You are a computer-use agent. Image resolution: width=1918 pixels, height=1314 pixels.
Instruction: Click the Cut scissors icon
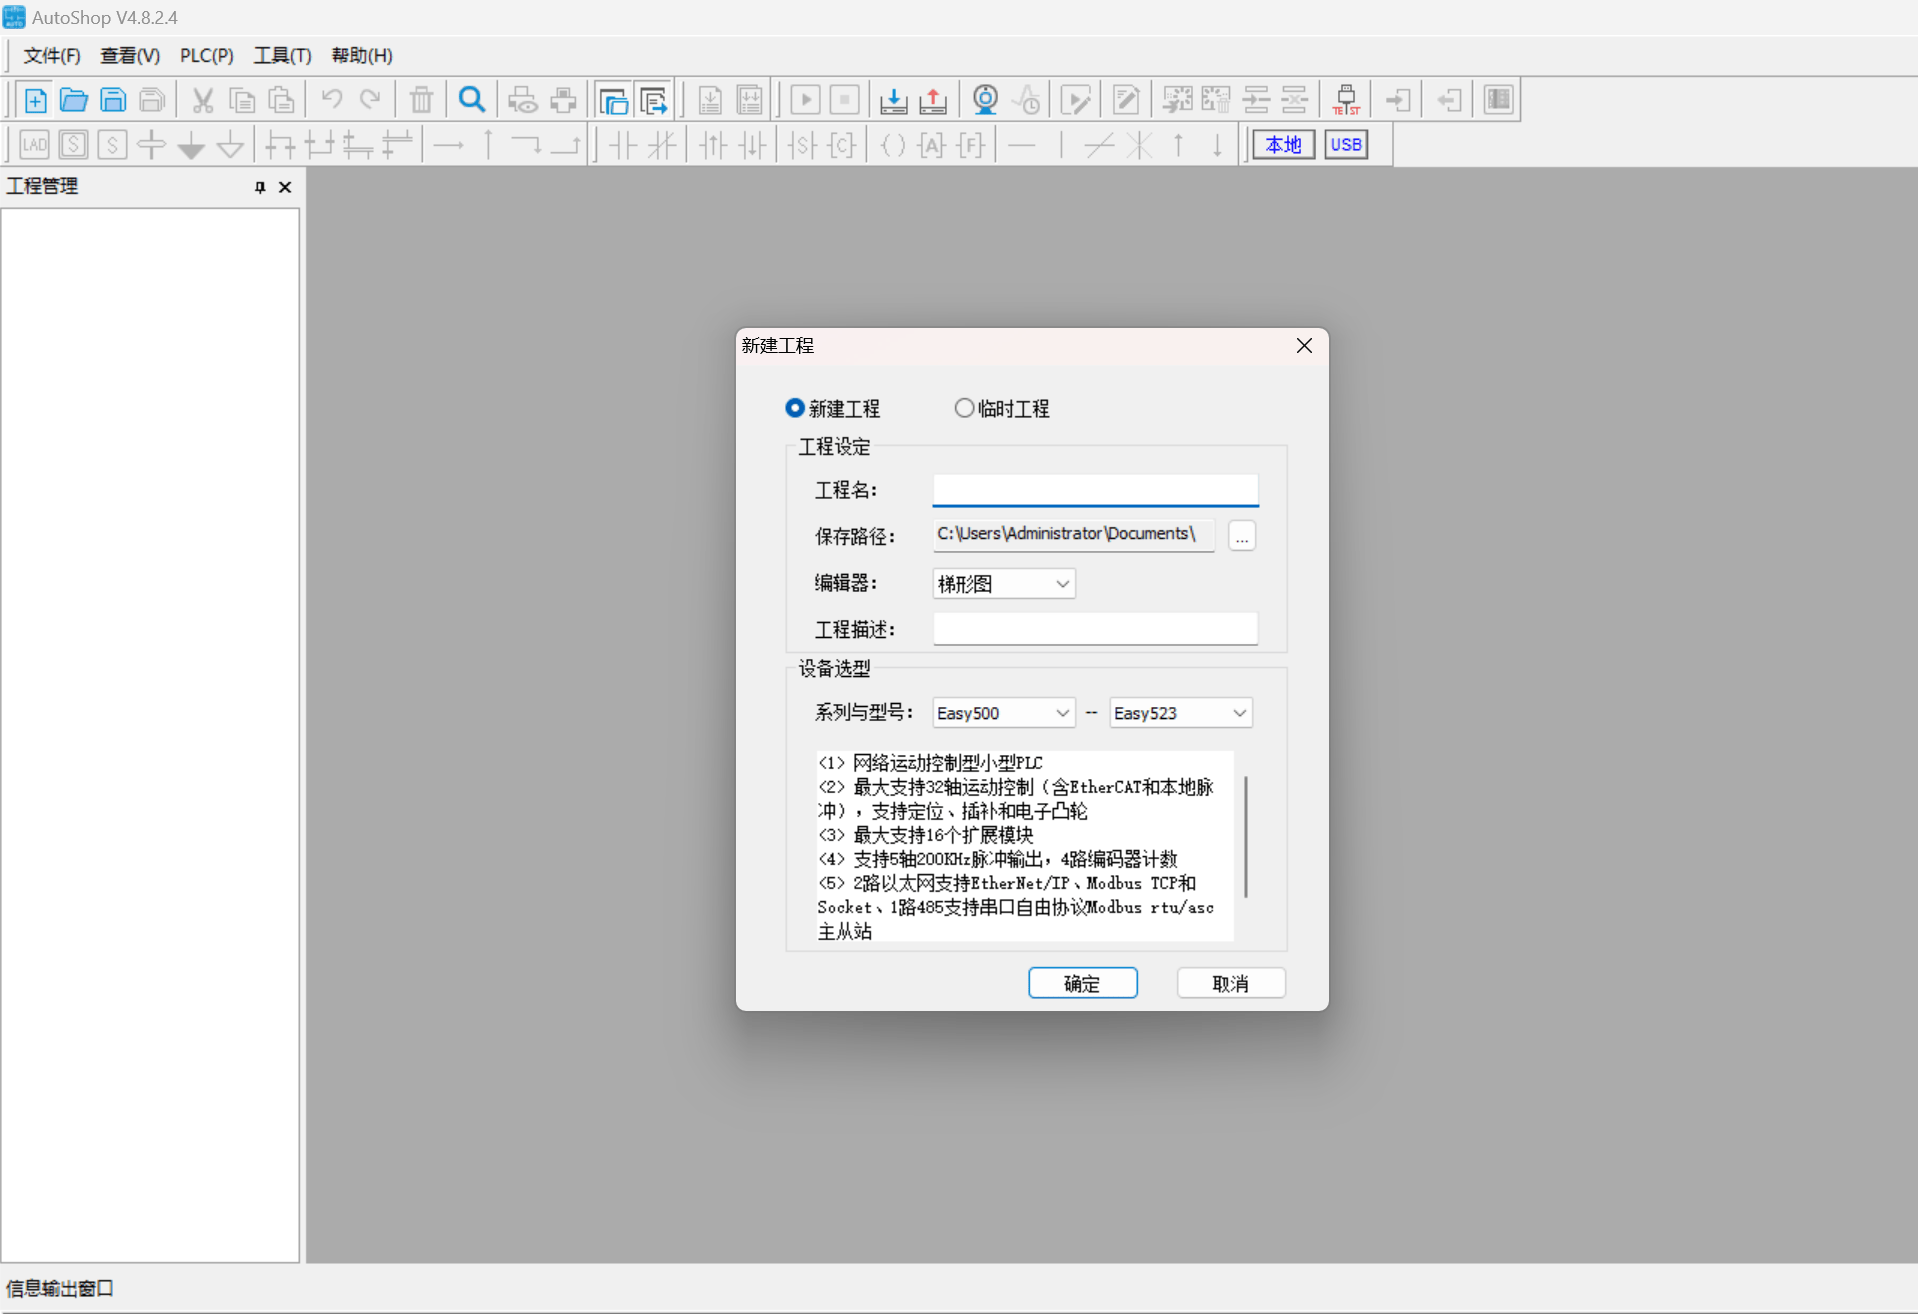coord(203,100)
